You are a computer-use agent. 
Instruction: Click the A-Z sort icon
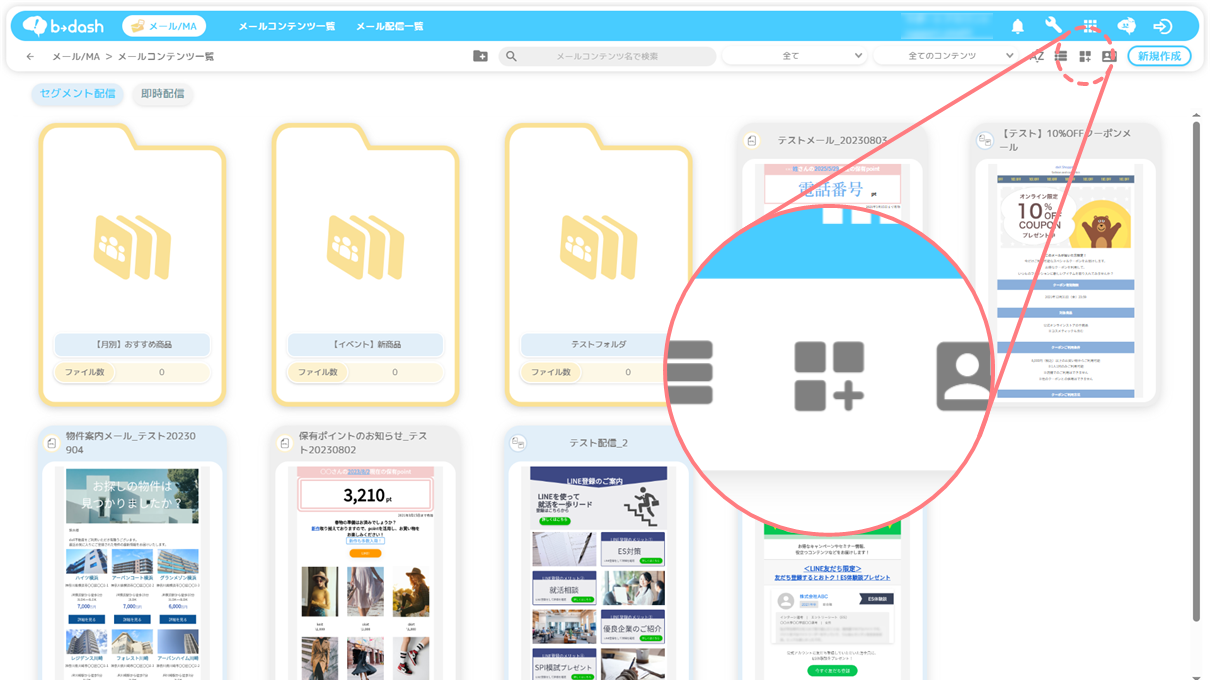1037,56
